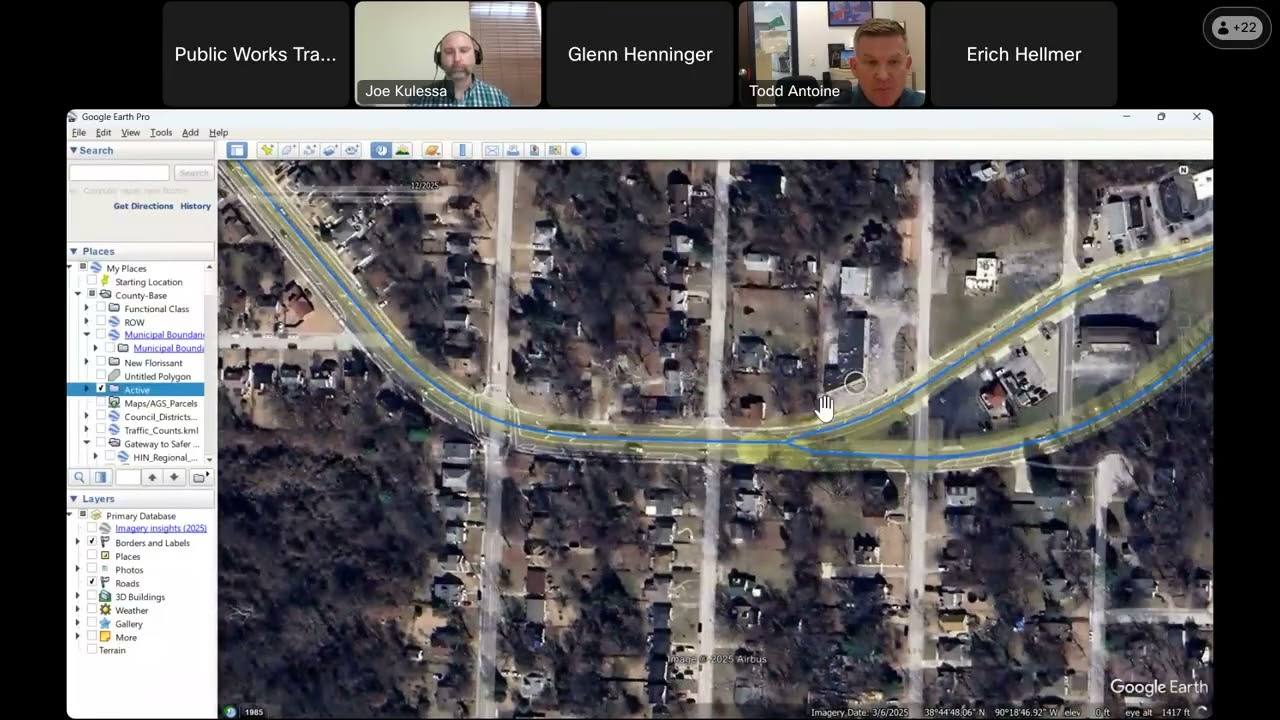Check the Untitled Polygon checkbox
1280x720 pixels.
101,376
